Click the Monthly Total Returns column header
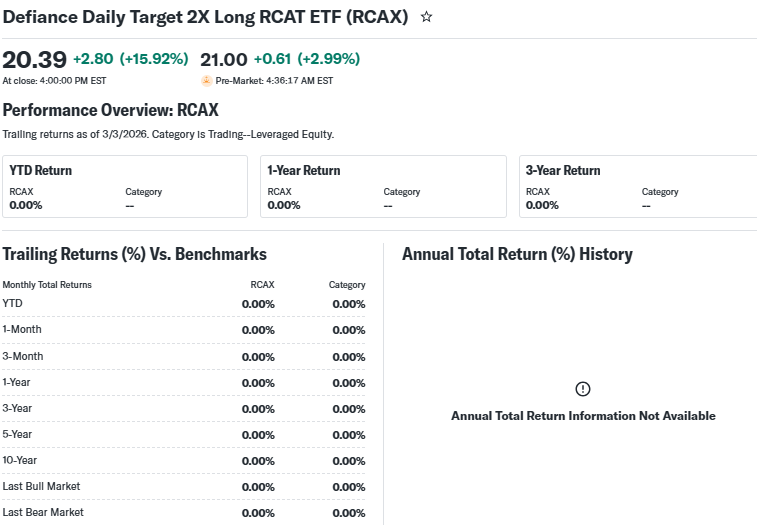The height and width of the screenshot is (526, 757). (x=47, y=285)
